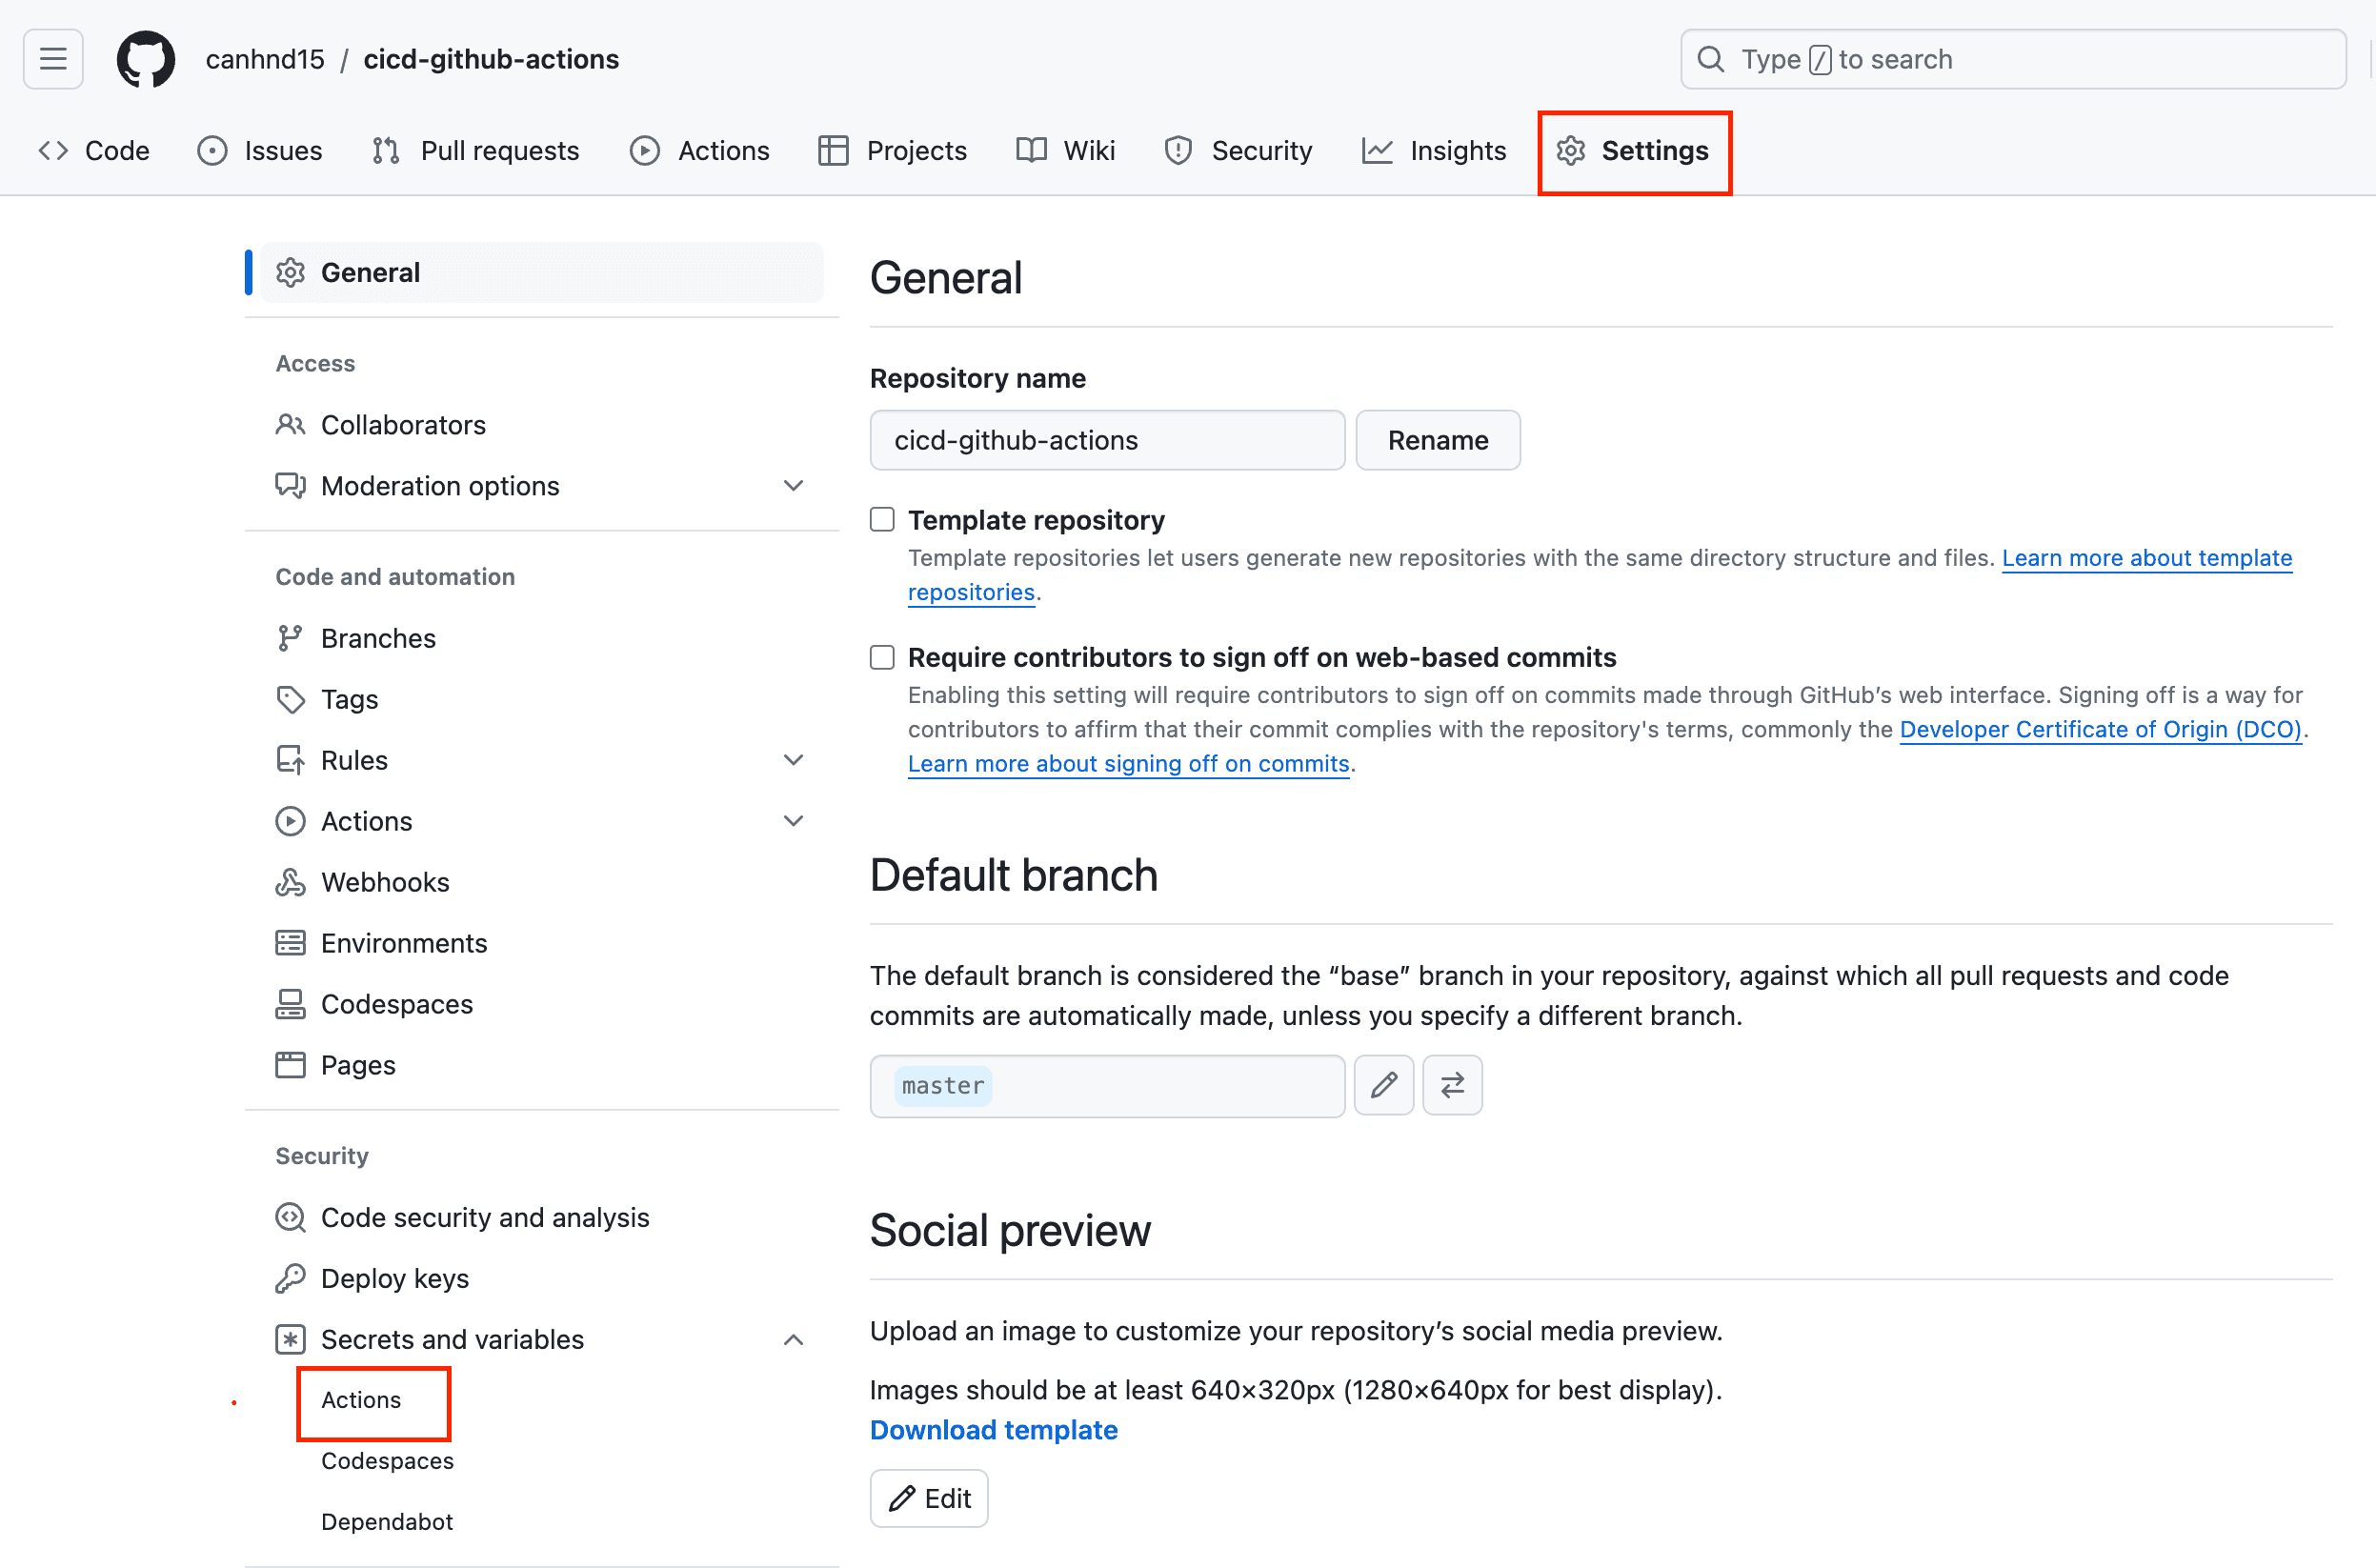
Task: Click the Insights graph icon
Action: tap(1377, 151)
